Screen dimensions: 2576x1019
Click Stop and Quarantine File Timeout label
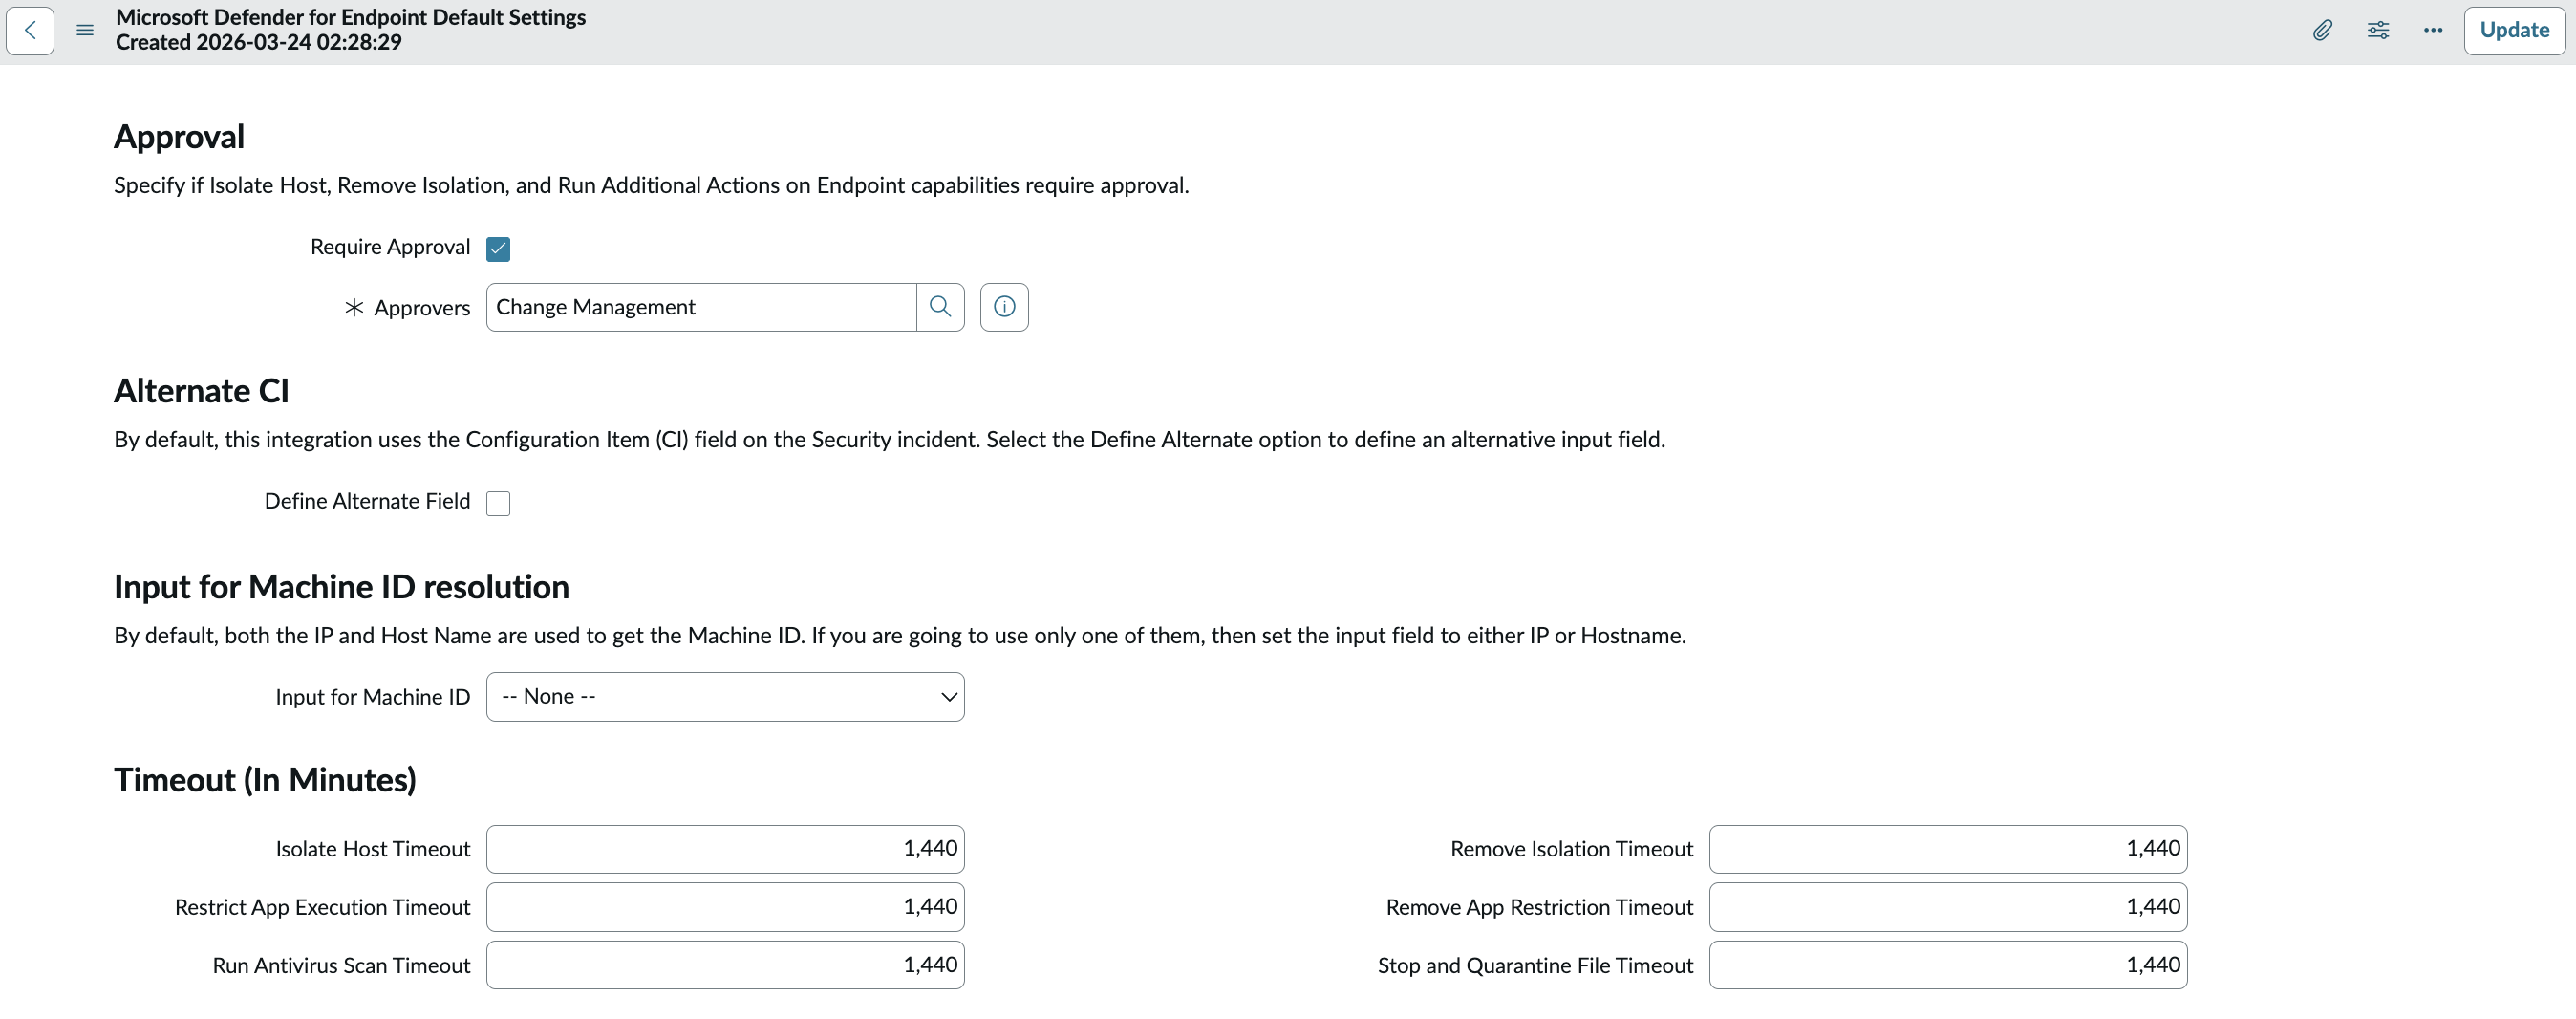pos(1536,965)
